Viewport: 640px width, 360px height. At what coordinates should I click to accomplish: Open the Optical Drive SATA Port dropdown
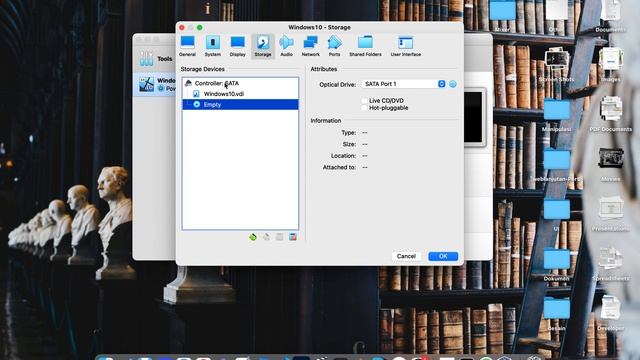pos(403,84)
